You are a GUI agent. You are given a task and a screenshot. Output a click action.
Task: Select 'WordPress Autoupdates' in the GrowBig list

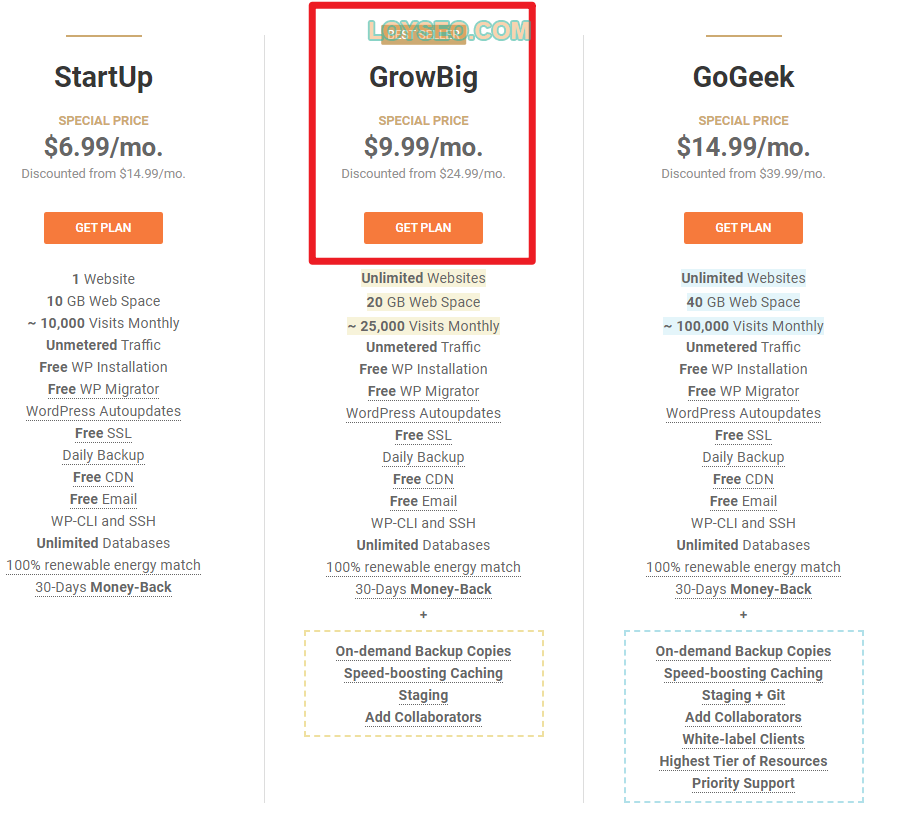coord(423,413)
